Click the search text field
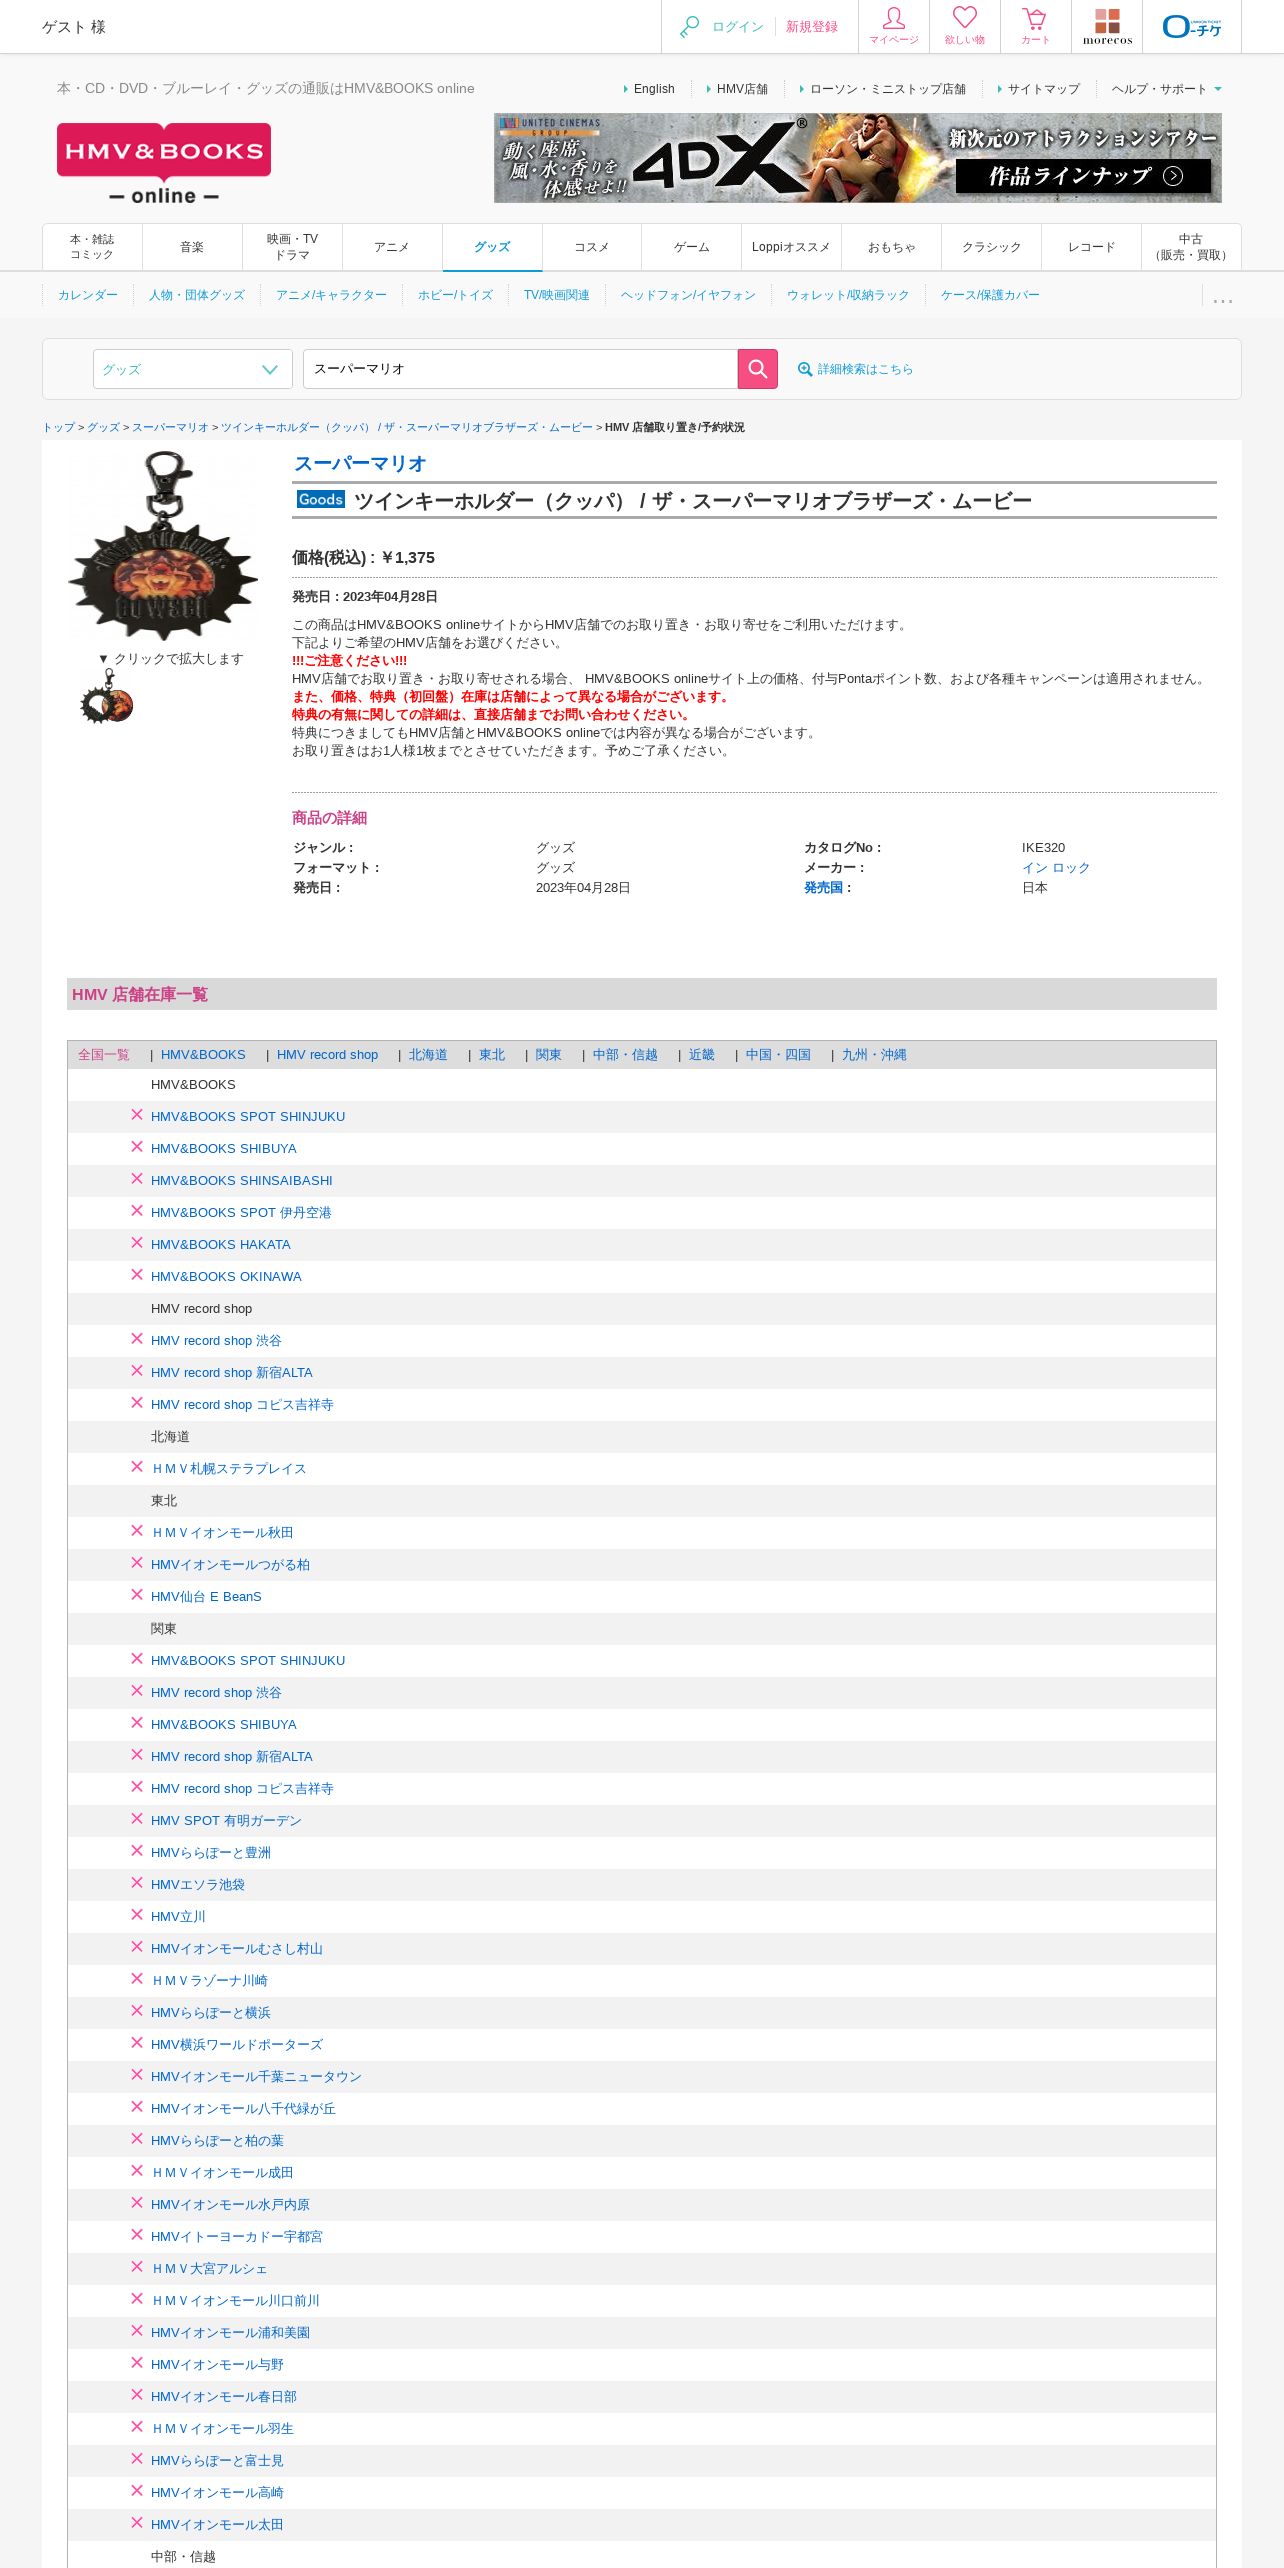Image resolution: width=1284 pixels, height=2568 pixels. pyautogui.click(x=520, y=369)
